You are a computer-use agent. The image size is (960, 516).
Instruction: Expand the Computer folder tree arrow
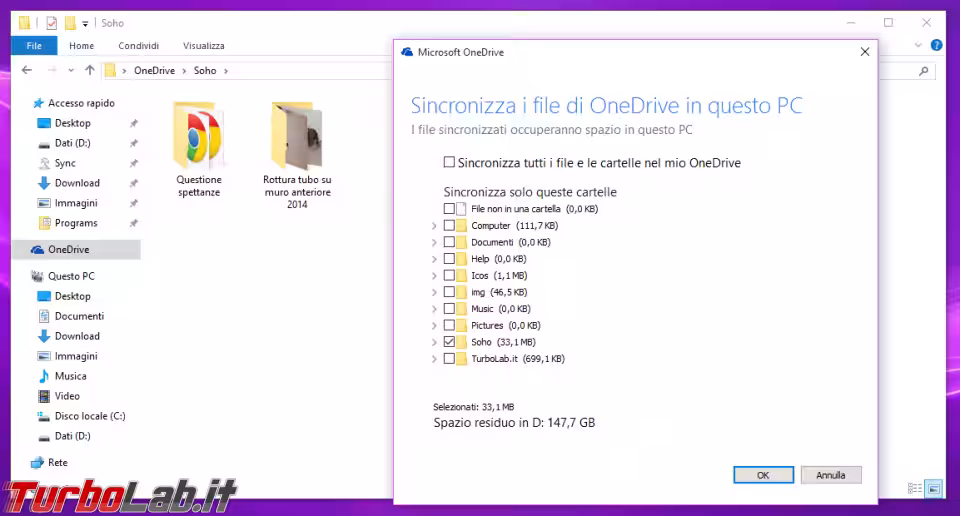point(434,226)
